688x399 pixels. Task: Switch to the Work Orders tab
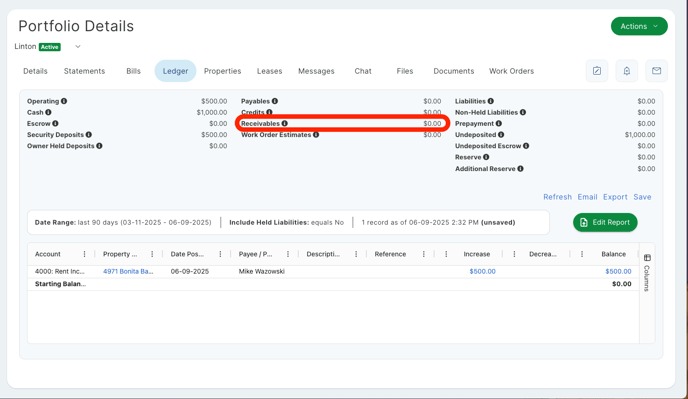(x=512, y=71)
